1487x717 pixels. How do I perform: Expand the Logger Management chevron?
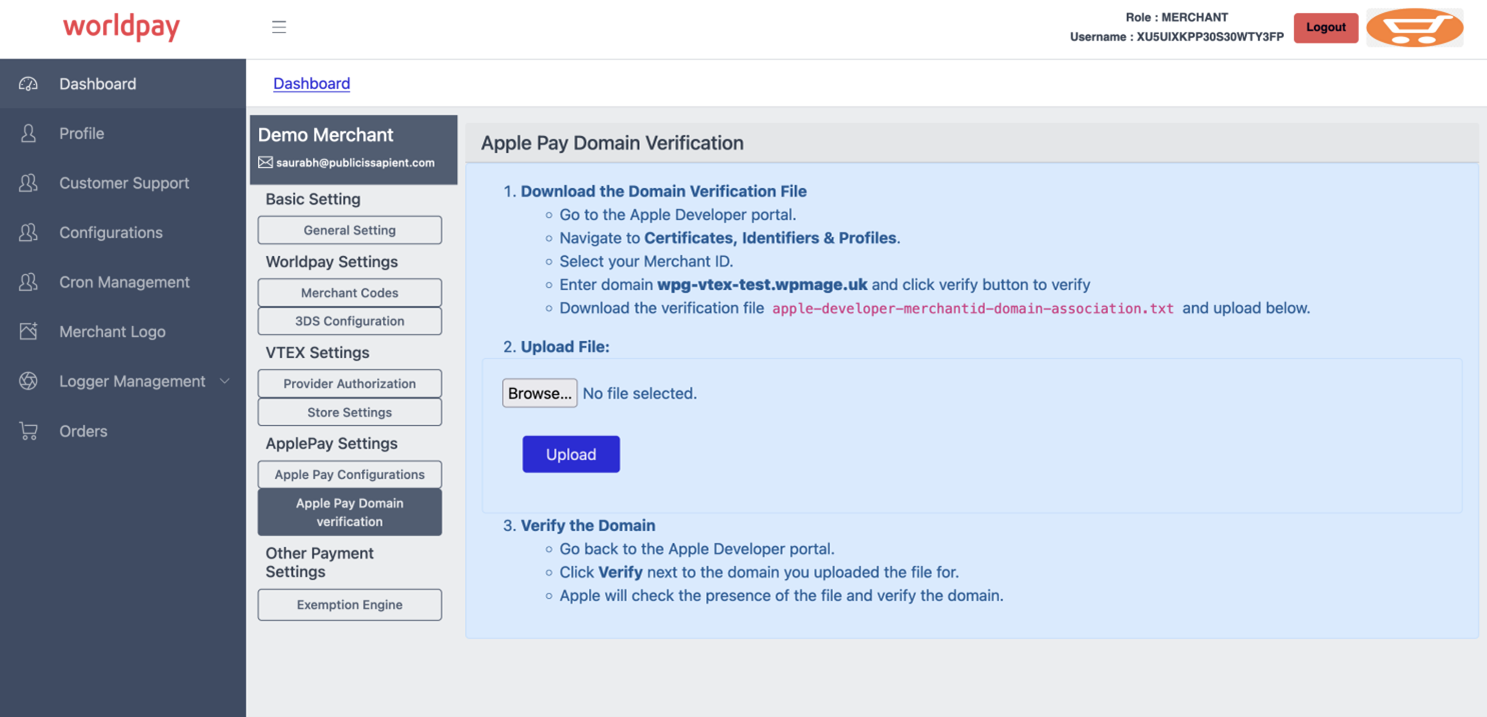point(225,381)
